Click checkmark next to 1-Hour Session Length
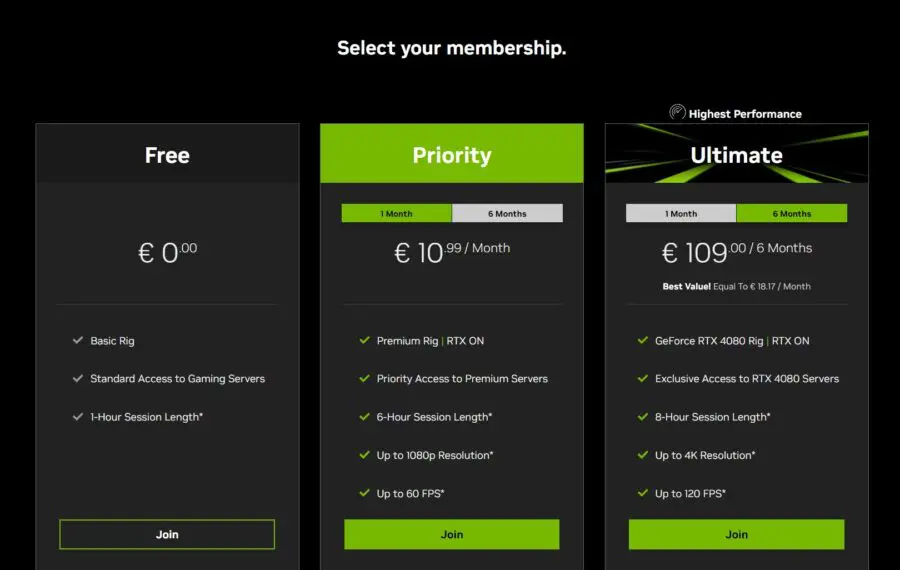This screenshot has width=900, height=570. (x=77, y=416)
